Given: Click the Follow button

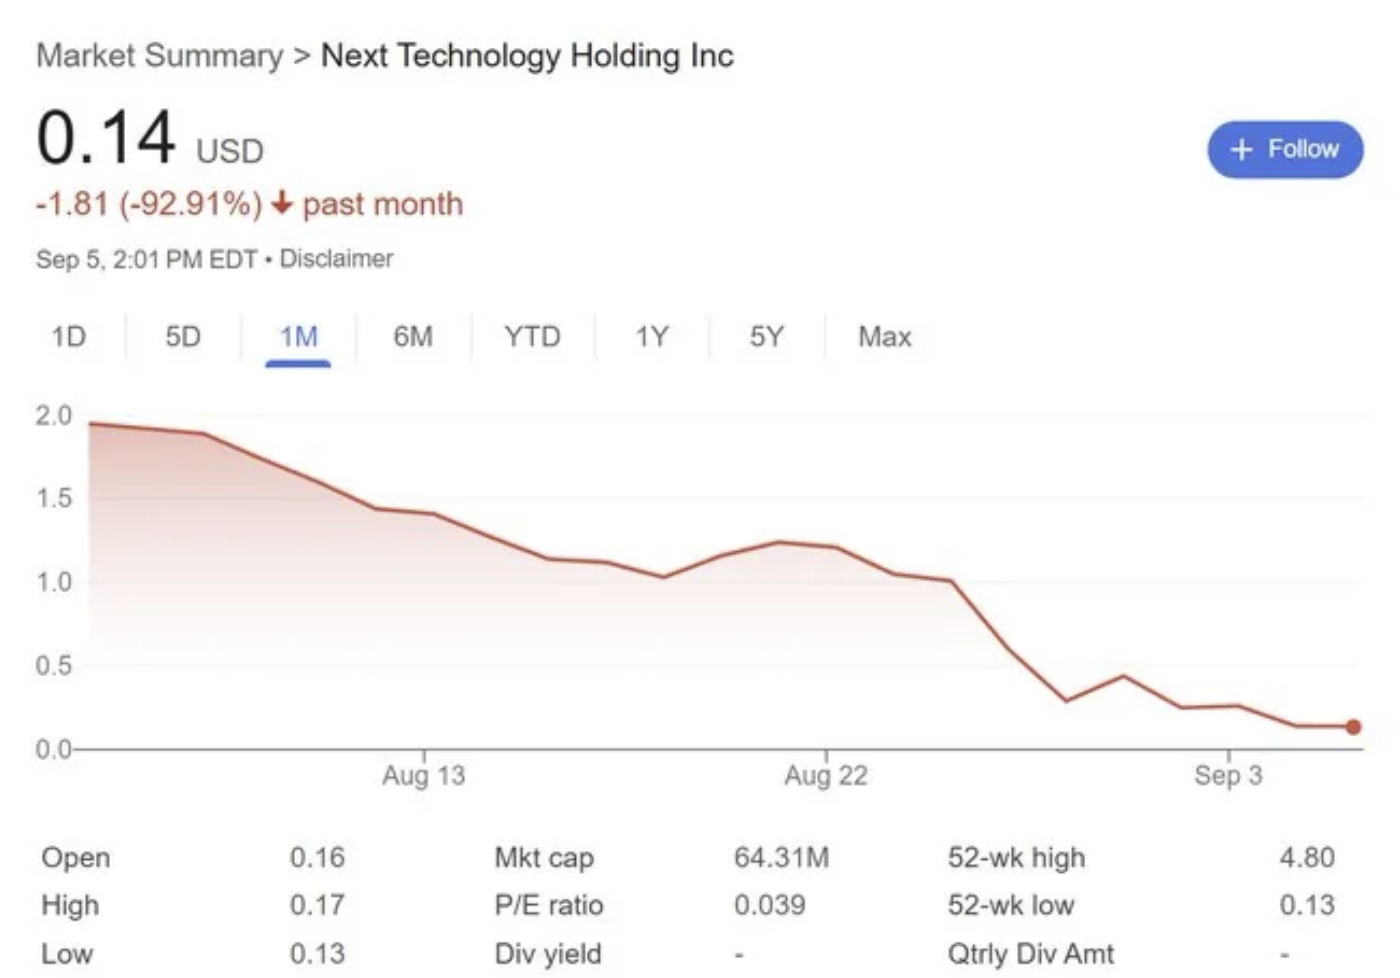Looking at the screenshot, I should click(1285, 150).
